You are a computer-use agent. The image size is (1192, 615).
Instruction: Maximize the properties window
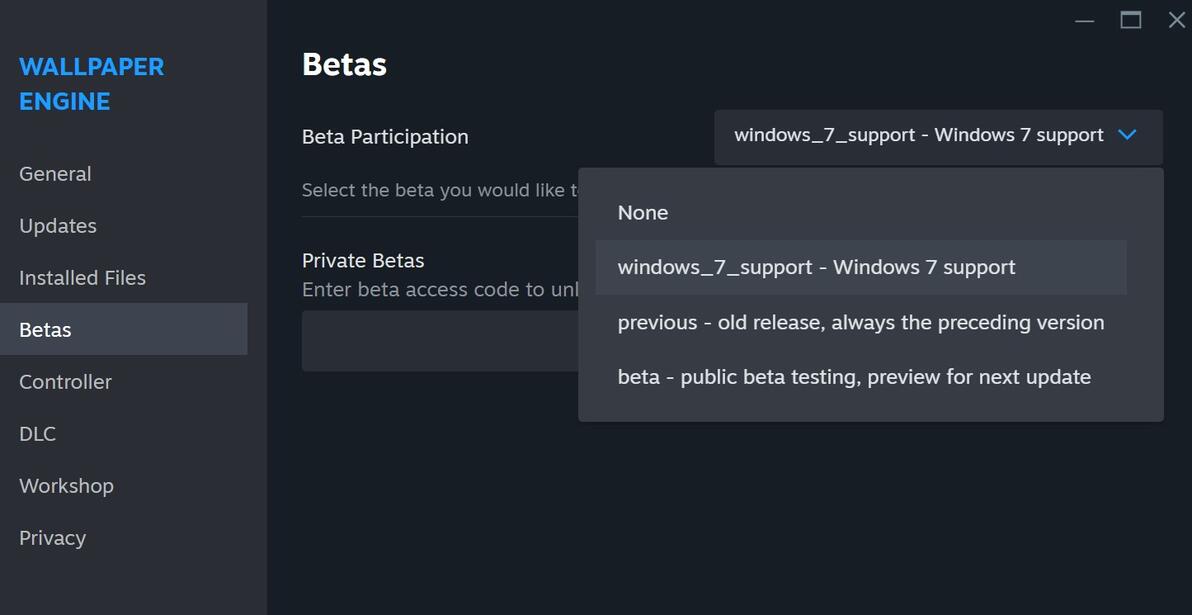pos(1131,20)
